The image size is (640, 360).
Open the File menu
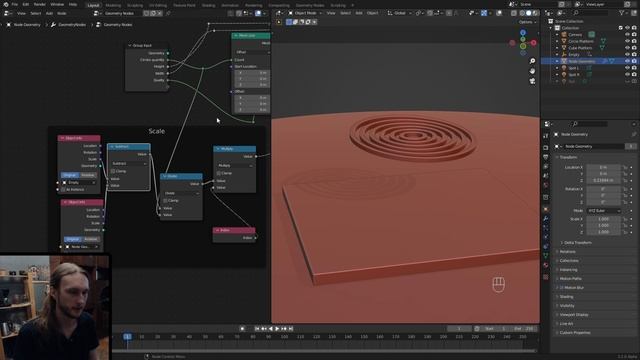[15, 4]
